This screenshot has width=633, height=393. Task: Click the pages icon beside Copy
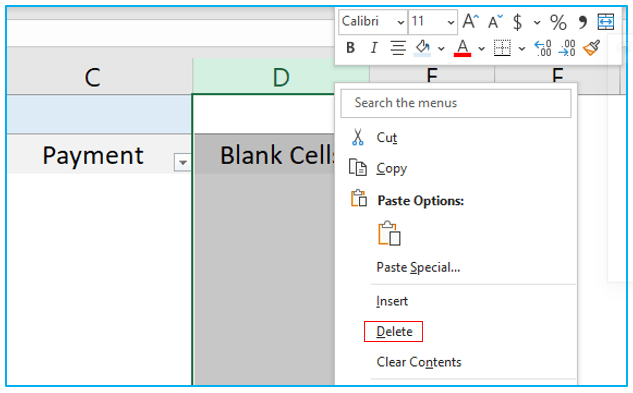click(358, 168)
